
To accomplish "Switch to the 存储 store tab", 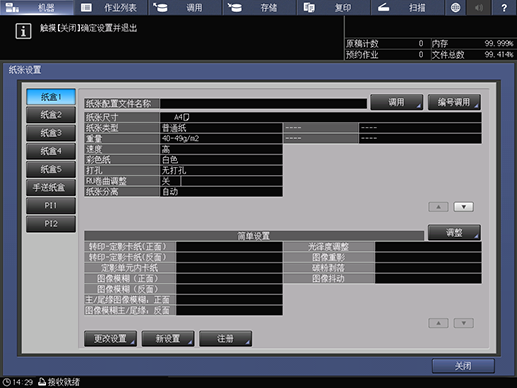I will coord(260,7).
